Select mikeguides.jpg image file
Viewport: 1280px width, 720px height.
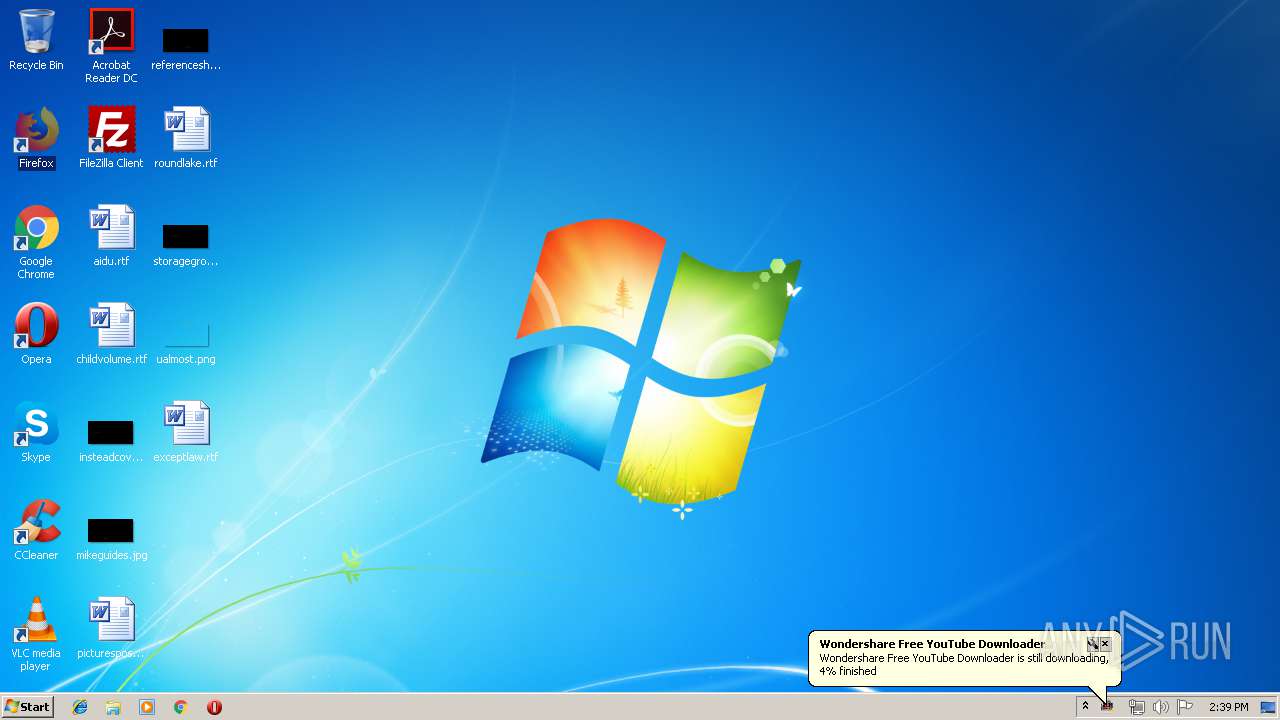click(x=111, y=538)
